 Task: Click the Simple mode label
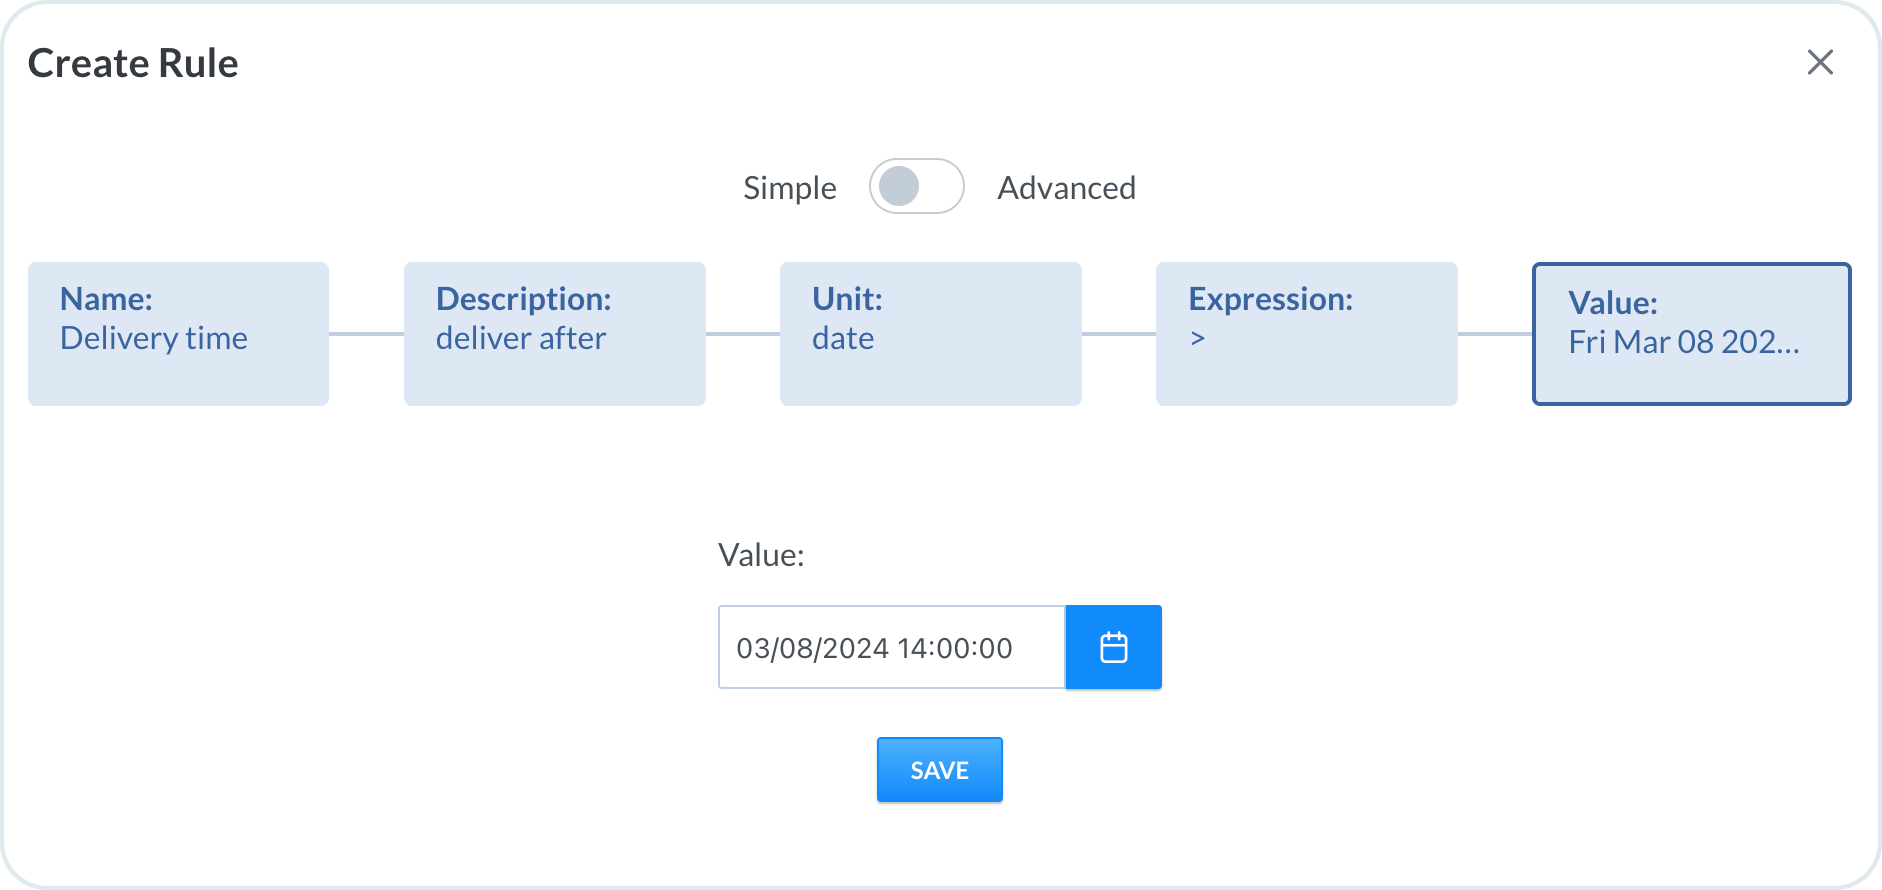coord(789,188)
